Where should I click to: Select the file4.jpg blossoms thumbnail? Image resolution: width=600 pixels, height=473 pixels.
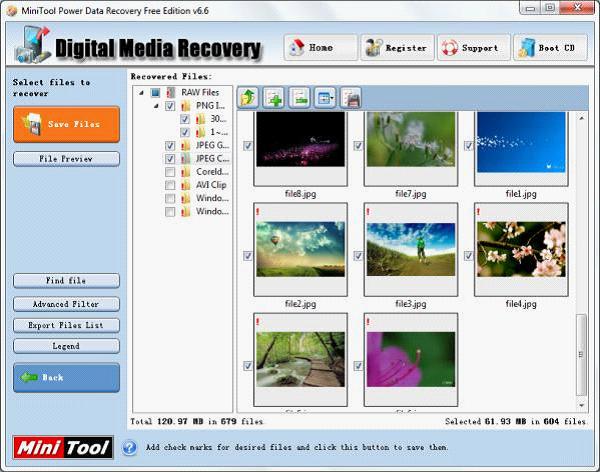[521, 249]
